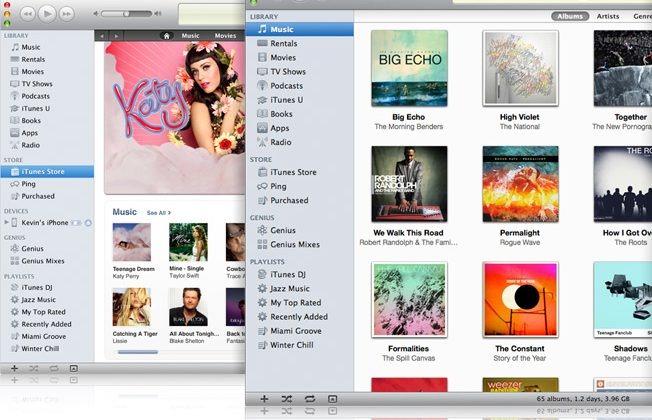
Task: Switch to the Artists view tab
Action: 608,16
